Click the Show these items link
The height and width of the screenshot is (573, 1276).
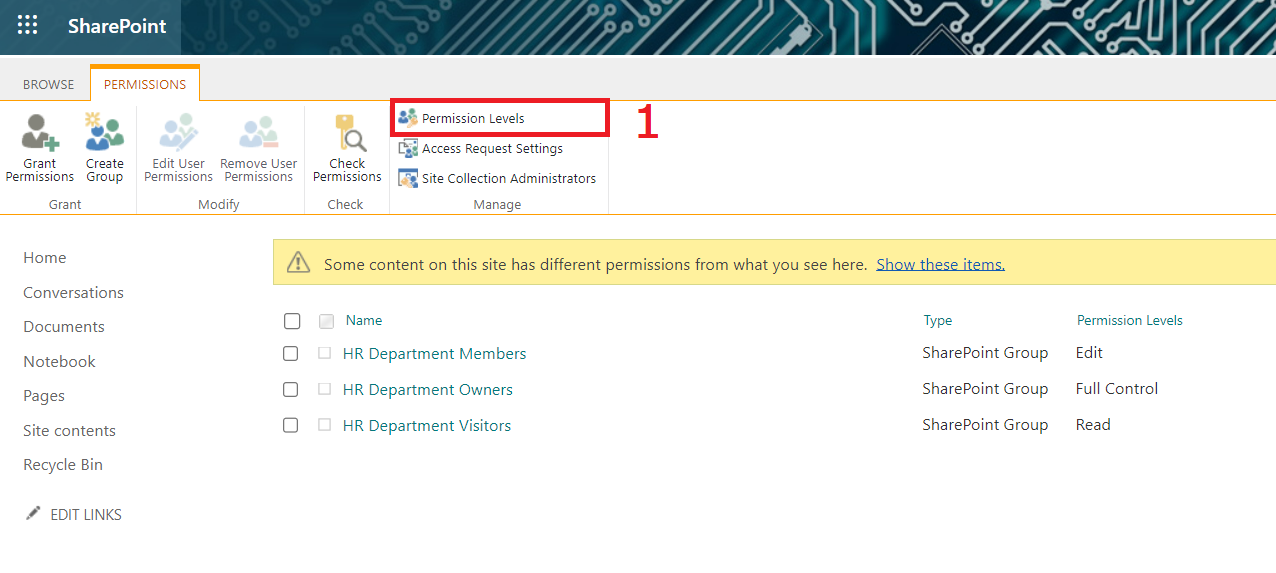coord(940,265)
